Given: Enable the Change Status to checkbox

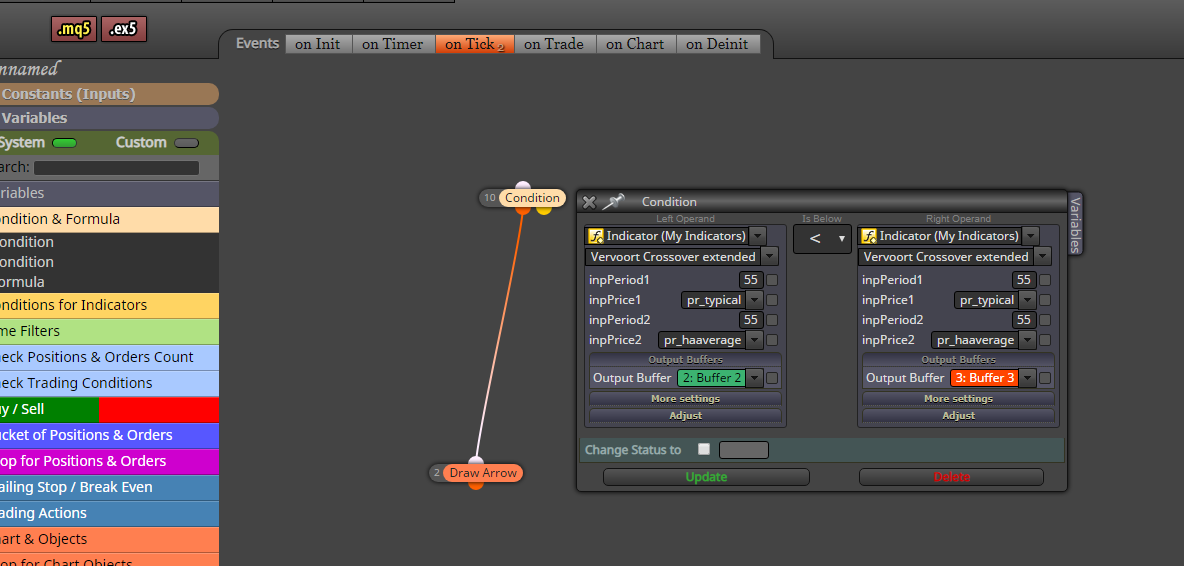Looking at the screenshot, I should (705, 449).
